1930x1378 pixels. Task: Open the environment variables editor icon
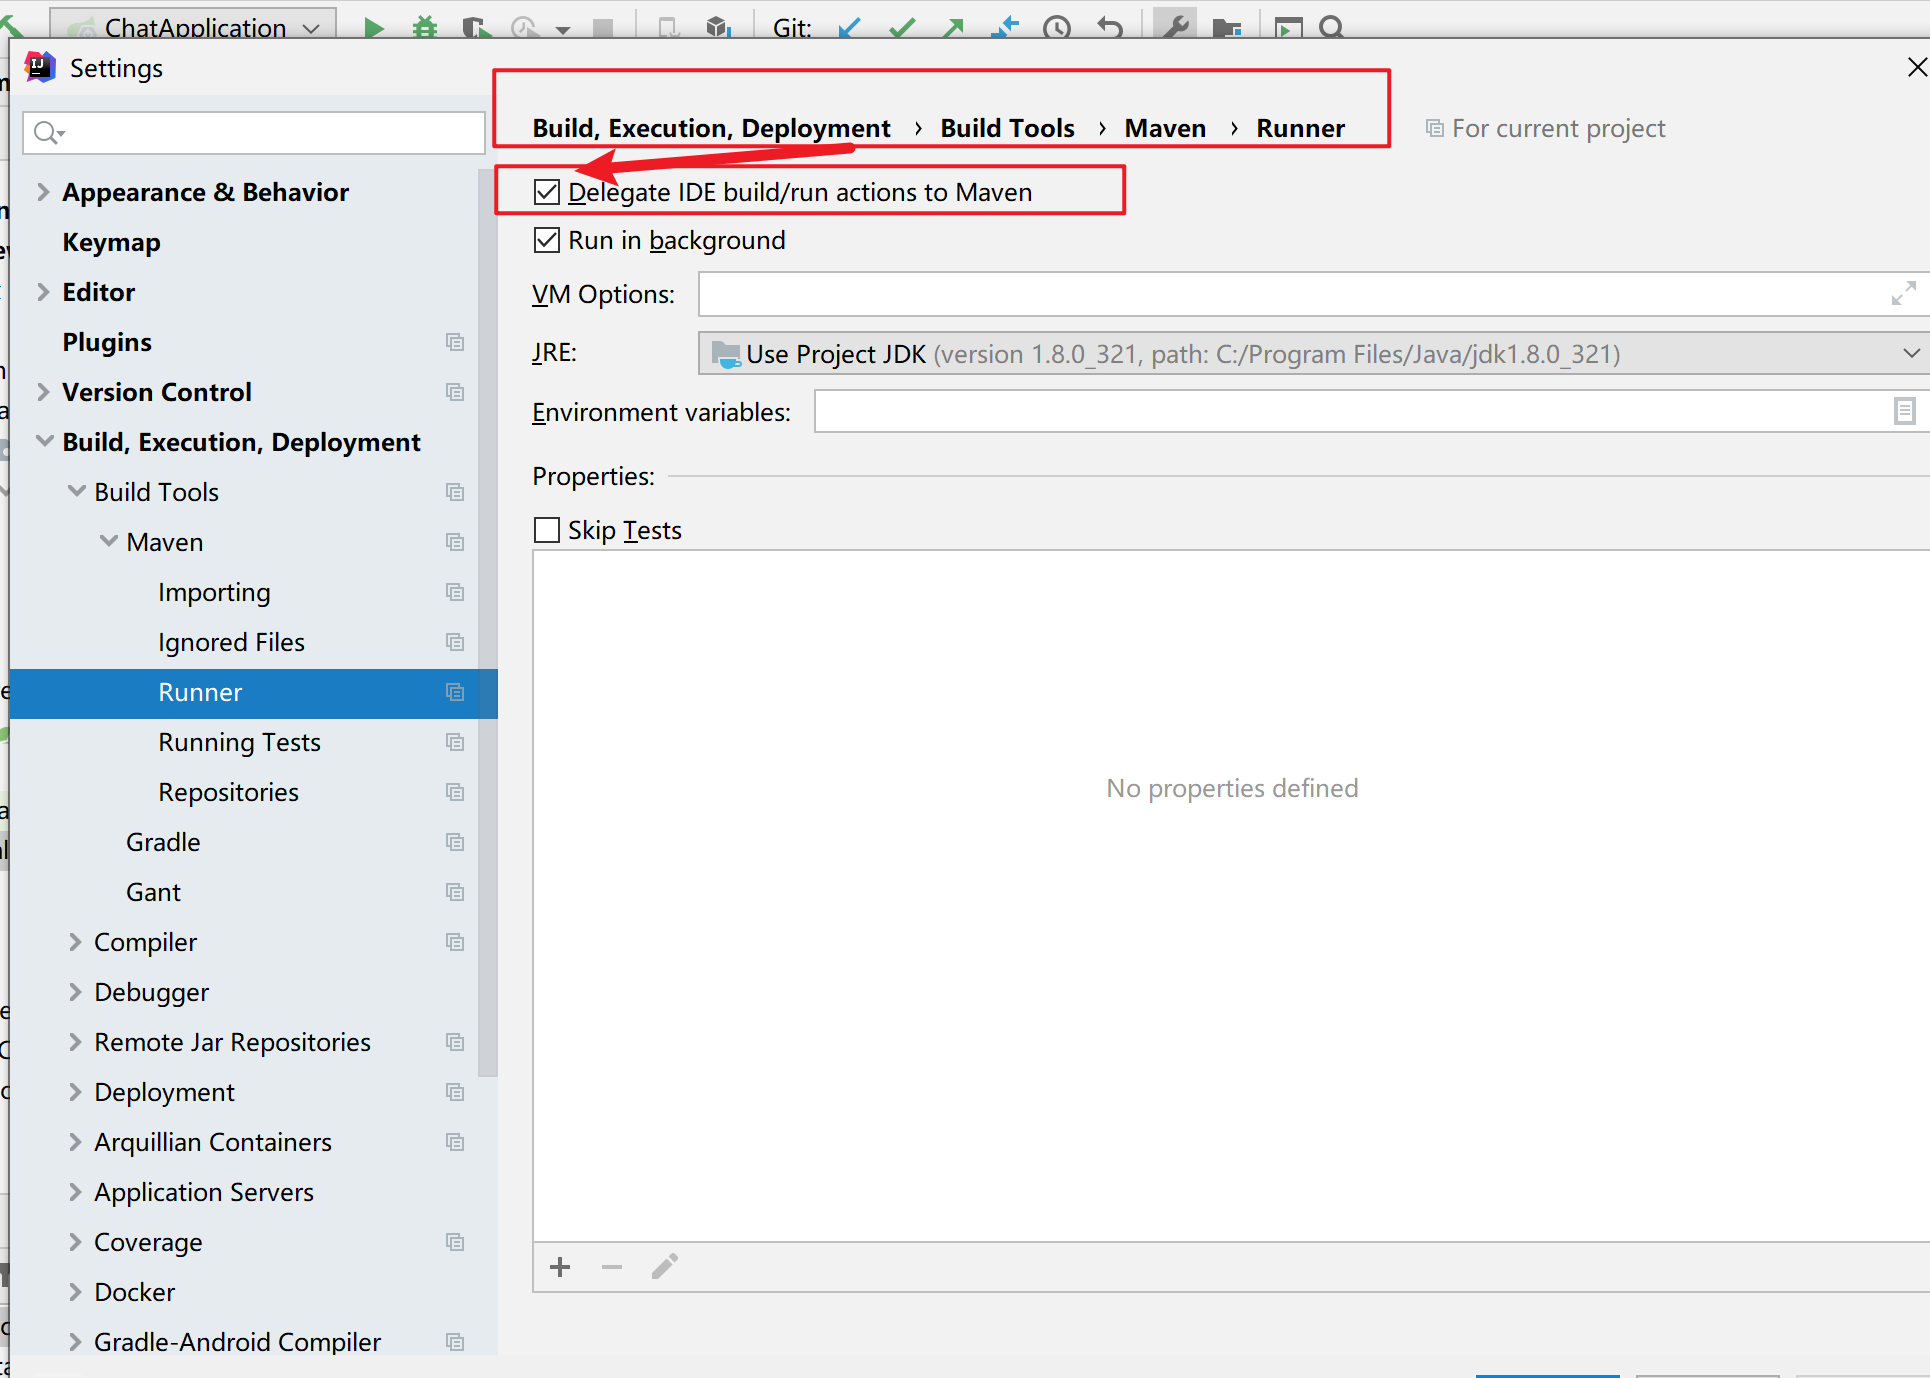pos(1904,411)
